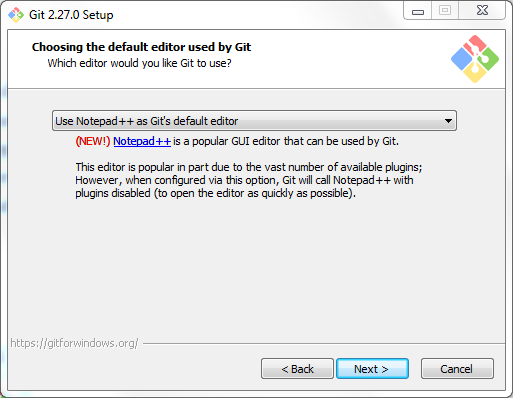The height and width of the screenshot is (398, 513).
Task: Continue setup with the Next > button
Action: (372, 369)
